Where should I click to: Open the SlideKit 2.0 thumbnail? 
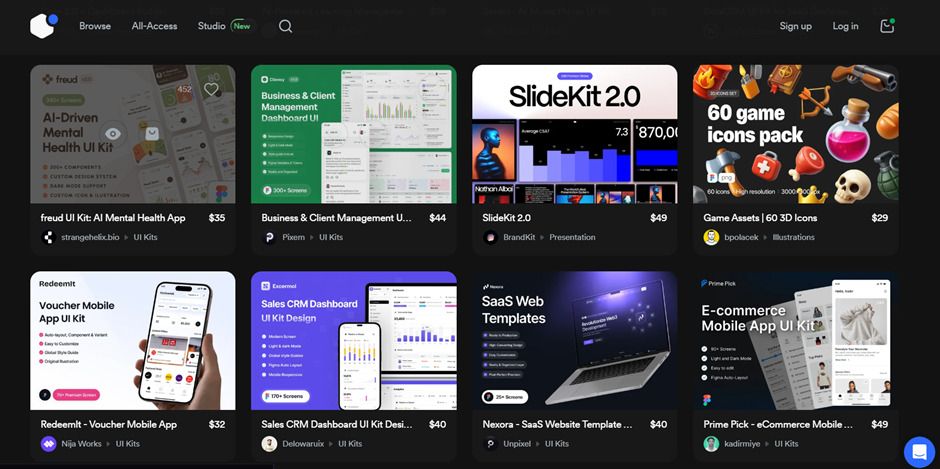(574, 134)
